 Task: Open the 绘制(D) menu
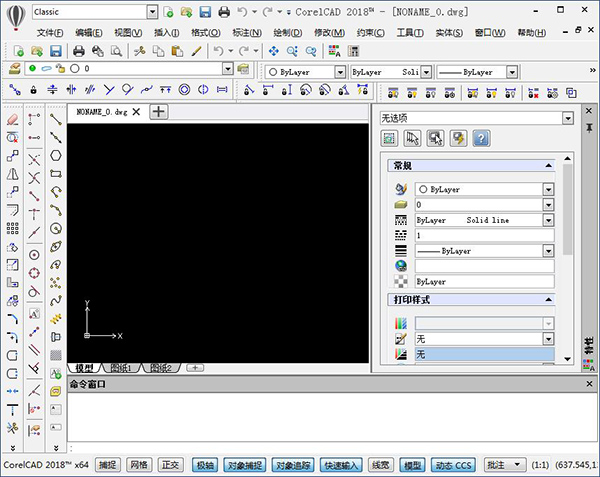pos(288,33)
